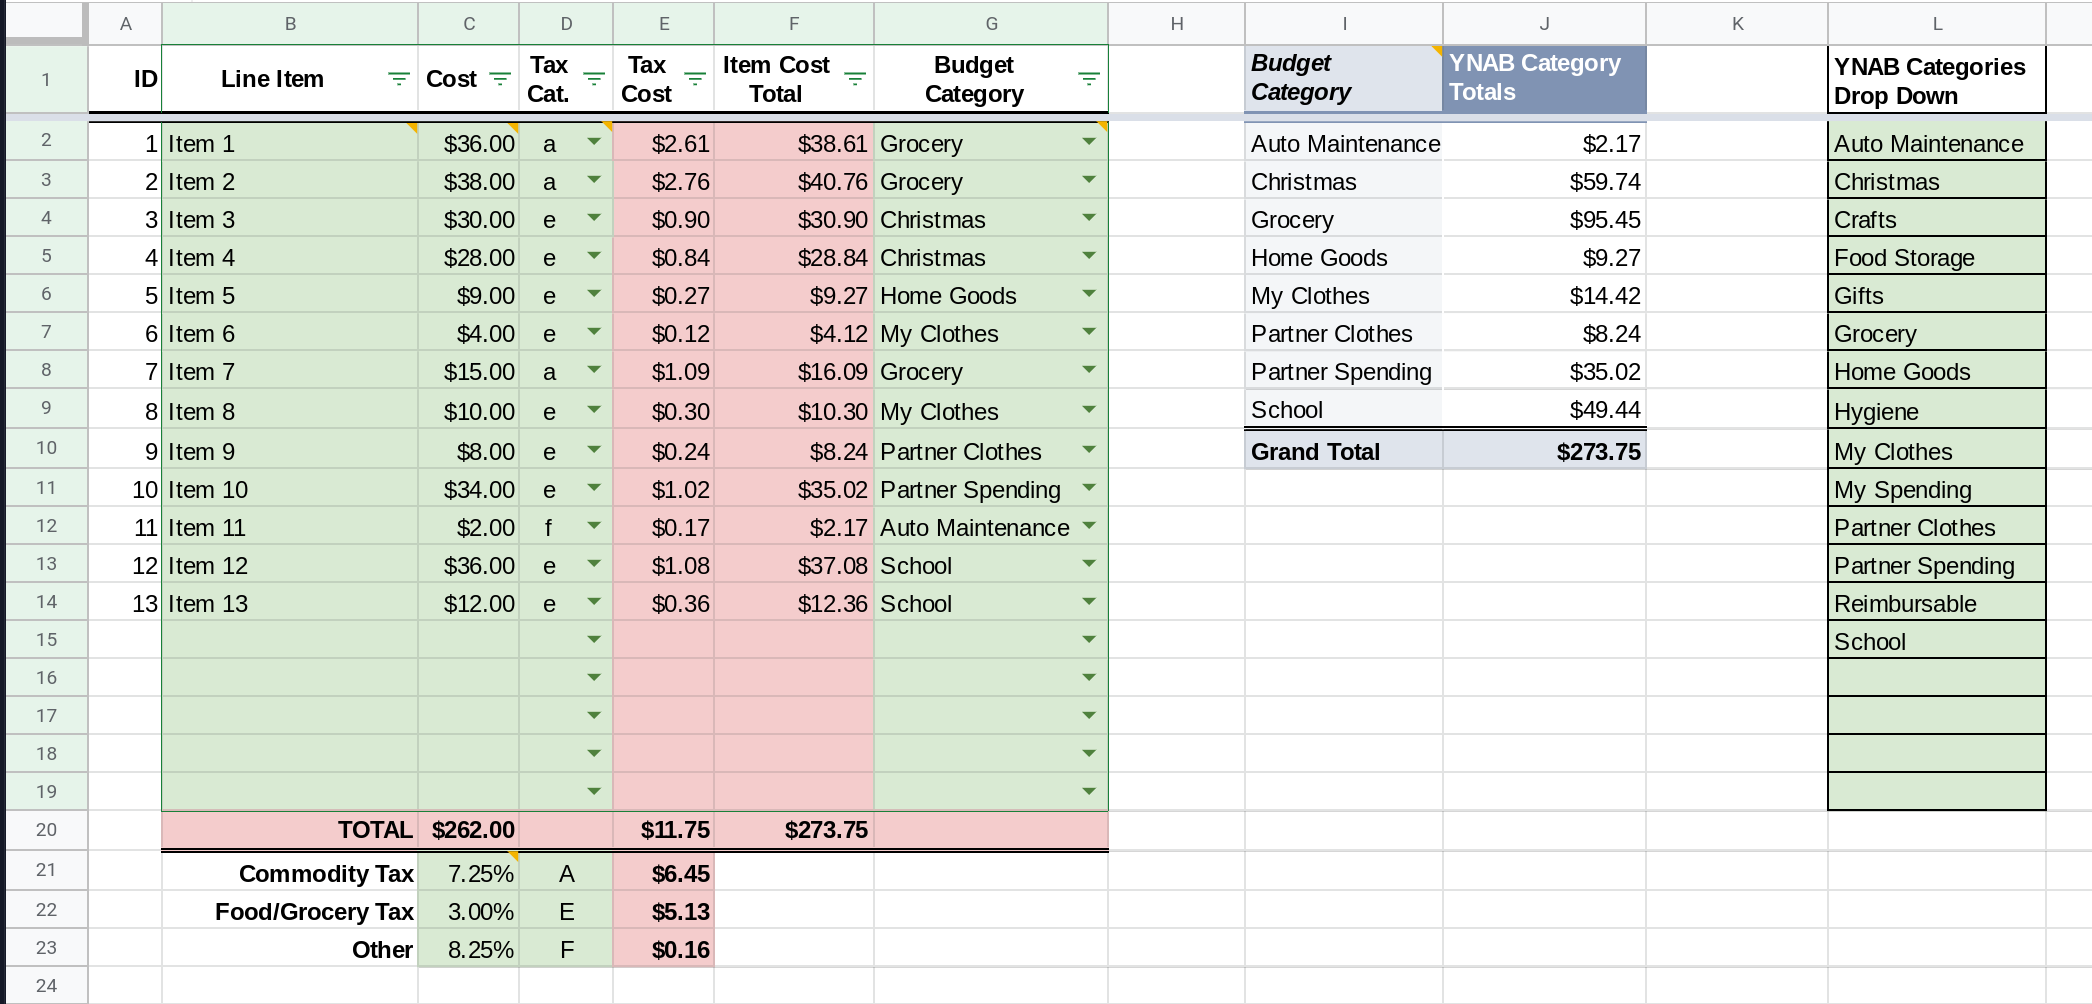Open the Tax Cat. column filter icon
The image size is (2092, 1004).
coord(593,79)
